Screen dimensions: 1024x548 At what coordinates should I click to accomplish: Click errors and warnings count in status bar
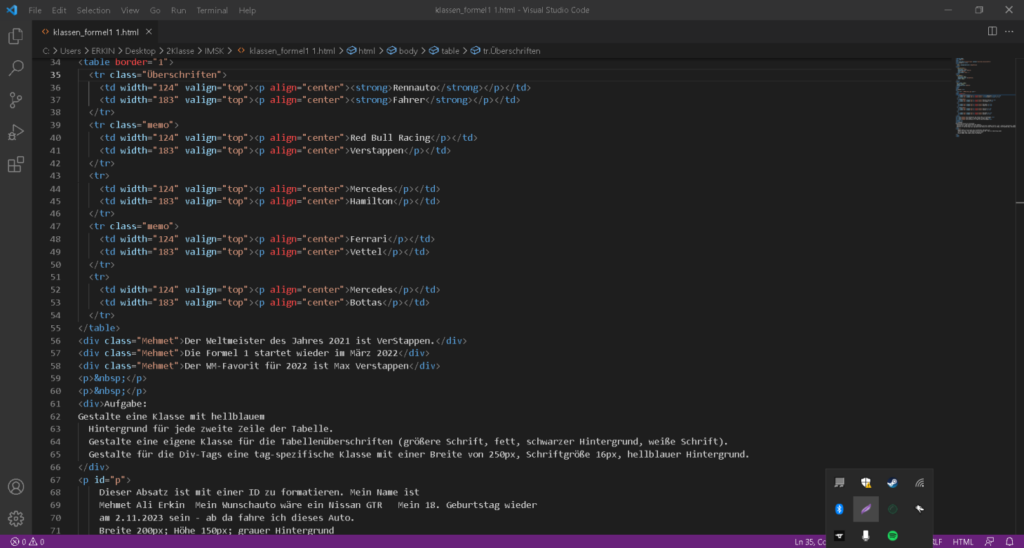pos(27,541)
